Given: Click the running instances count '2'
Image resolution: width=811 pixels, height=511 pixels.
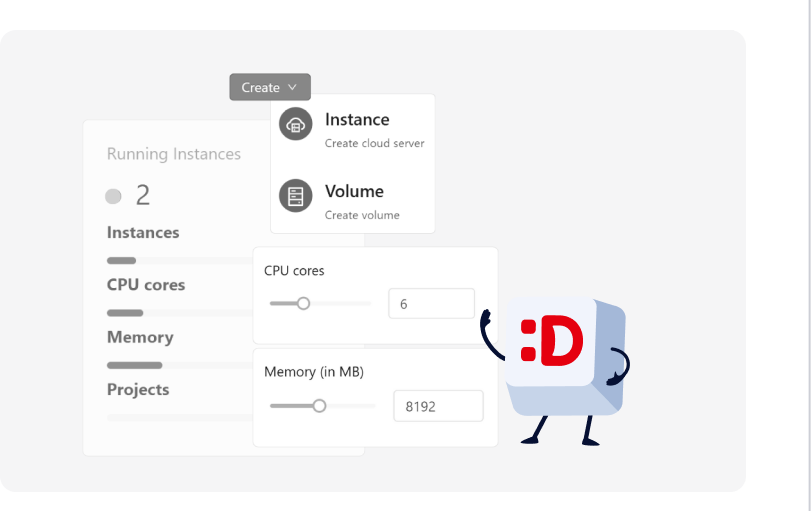Looking at the screenshot, I should [143, 196].
